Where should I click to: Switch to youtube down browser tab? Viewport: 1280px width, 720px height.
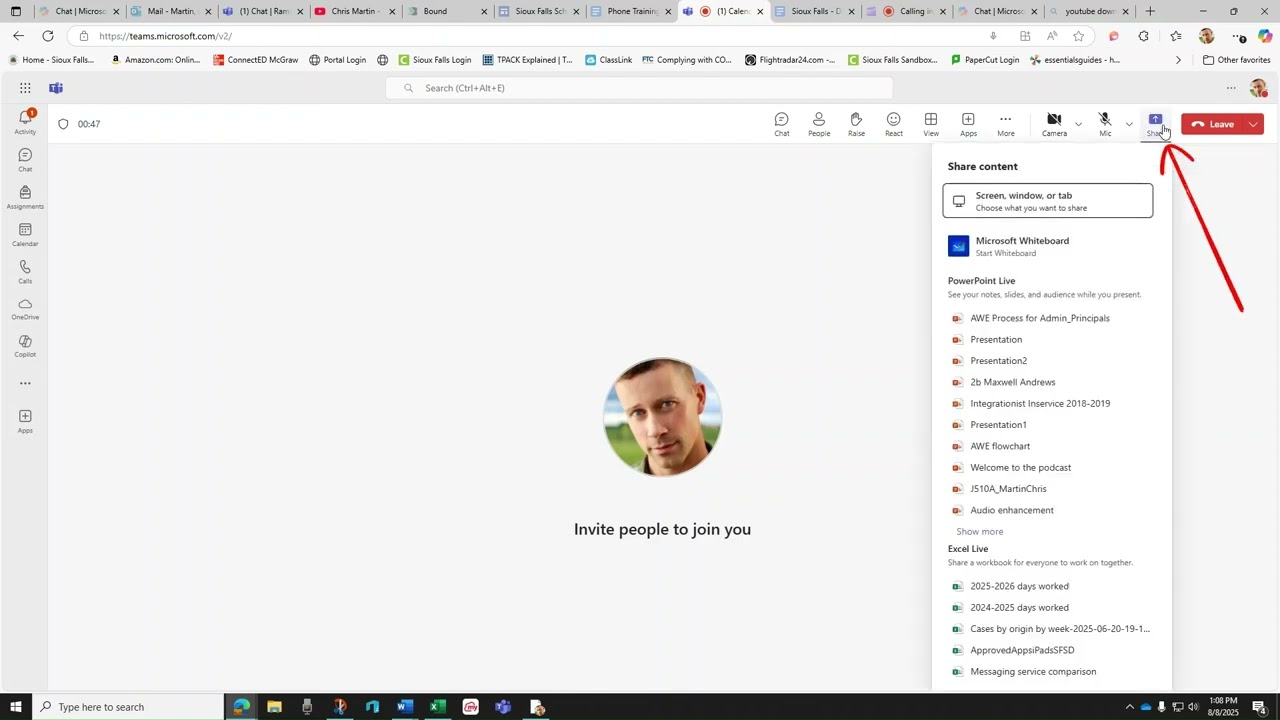pos(1088,12)
